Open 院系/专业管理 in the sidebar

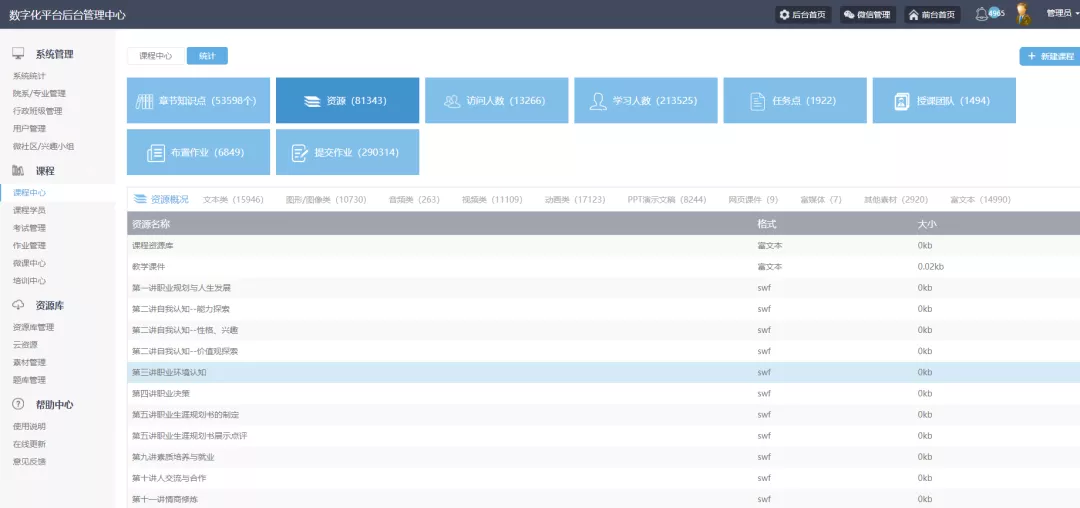click(39, 93)
